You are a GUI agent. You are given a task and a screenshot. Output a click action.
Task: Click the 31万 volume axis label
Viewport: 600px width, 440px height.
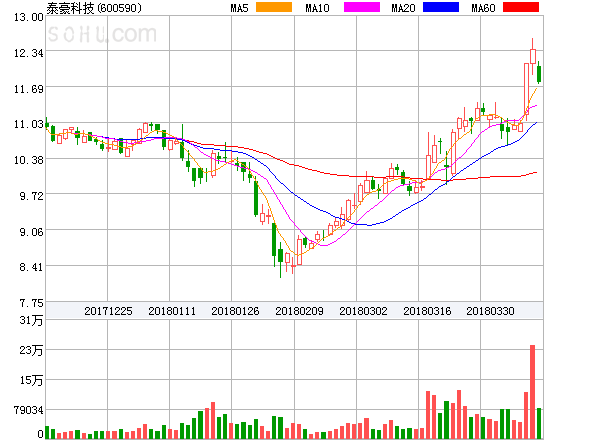(31, 320)
